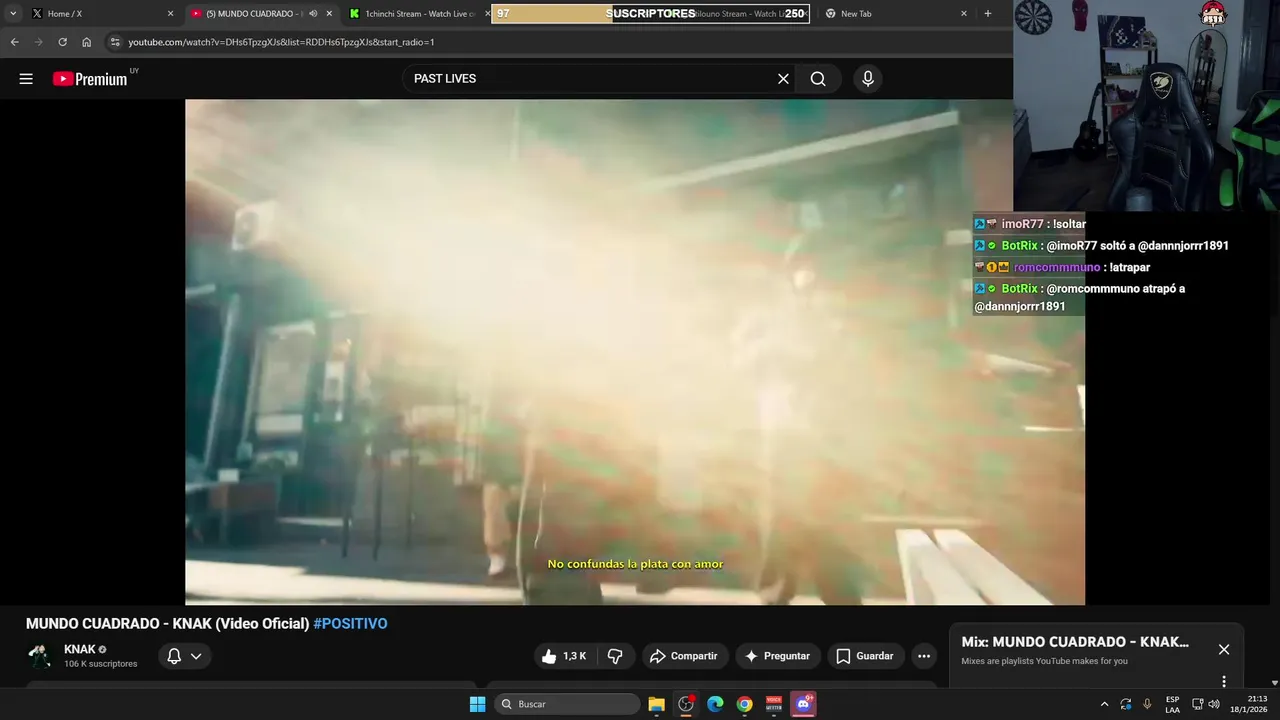1280x720 pixels.
Task: Start voice search with microphone
Action: click(x=868, y=79)
